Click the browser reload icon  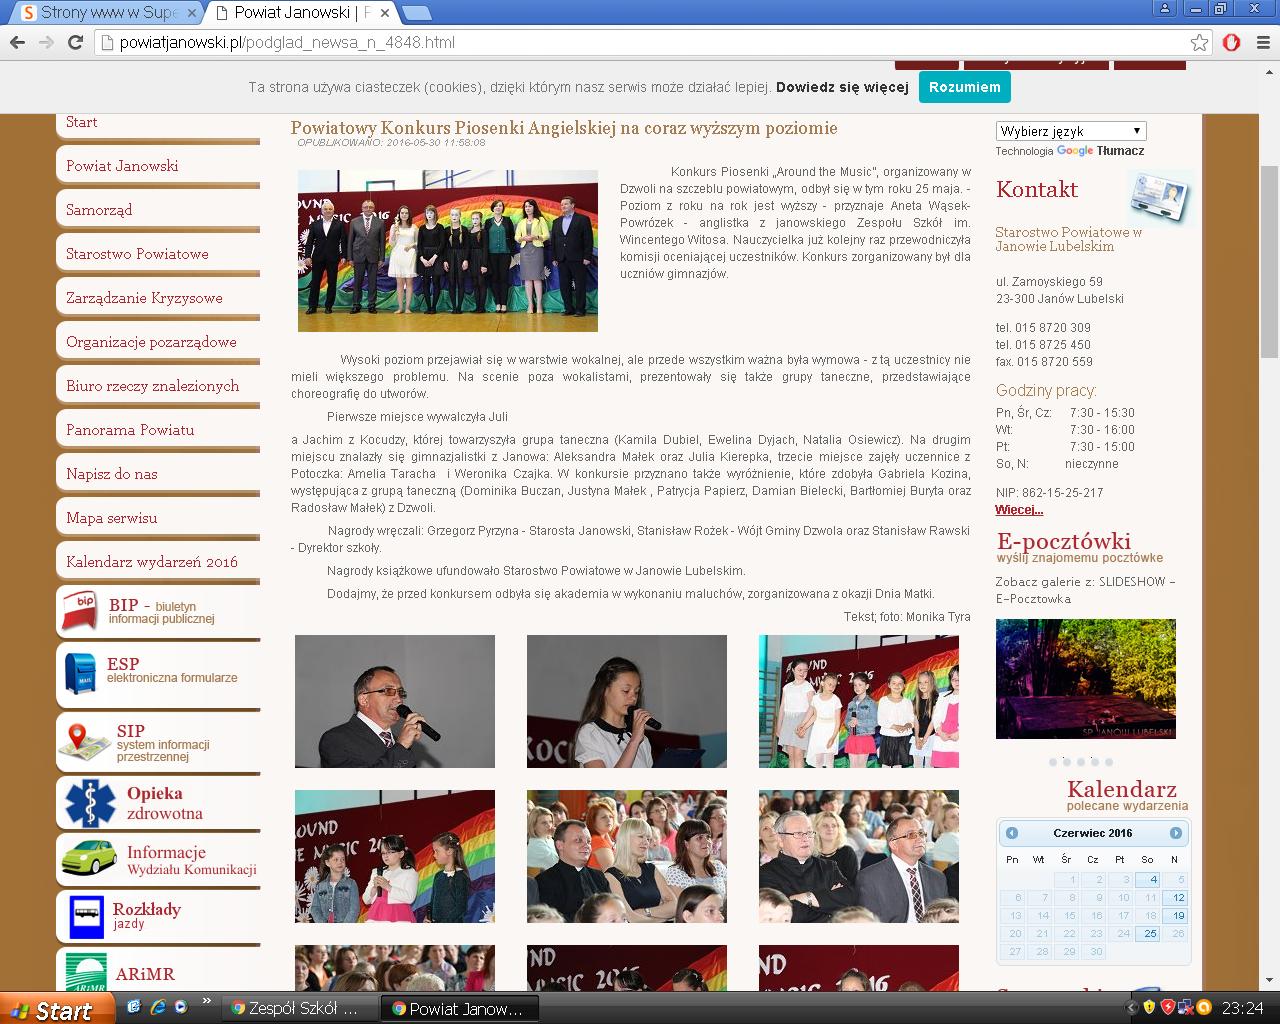[75, 42]
